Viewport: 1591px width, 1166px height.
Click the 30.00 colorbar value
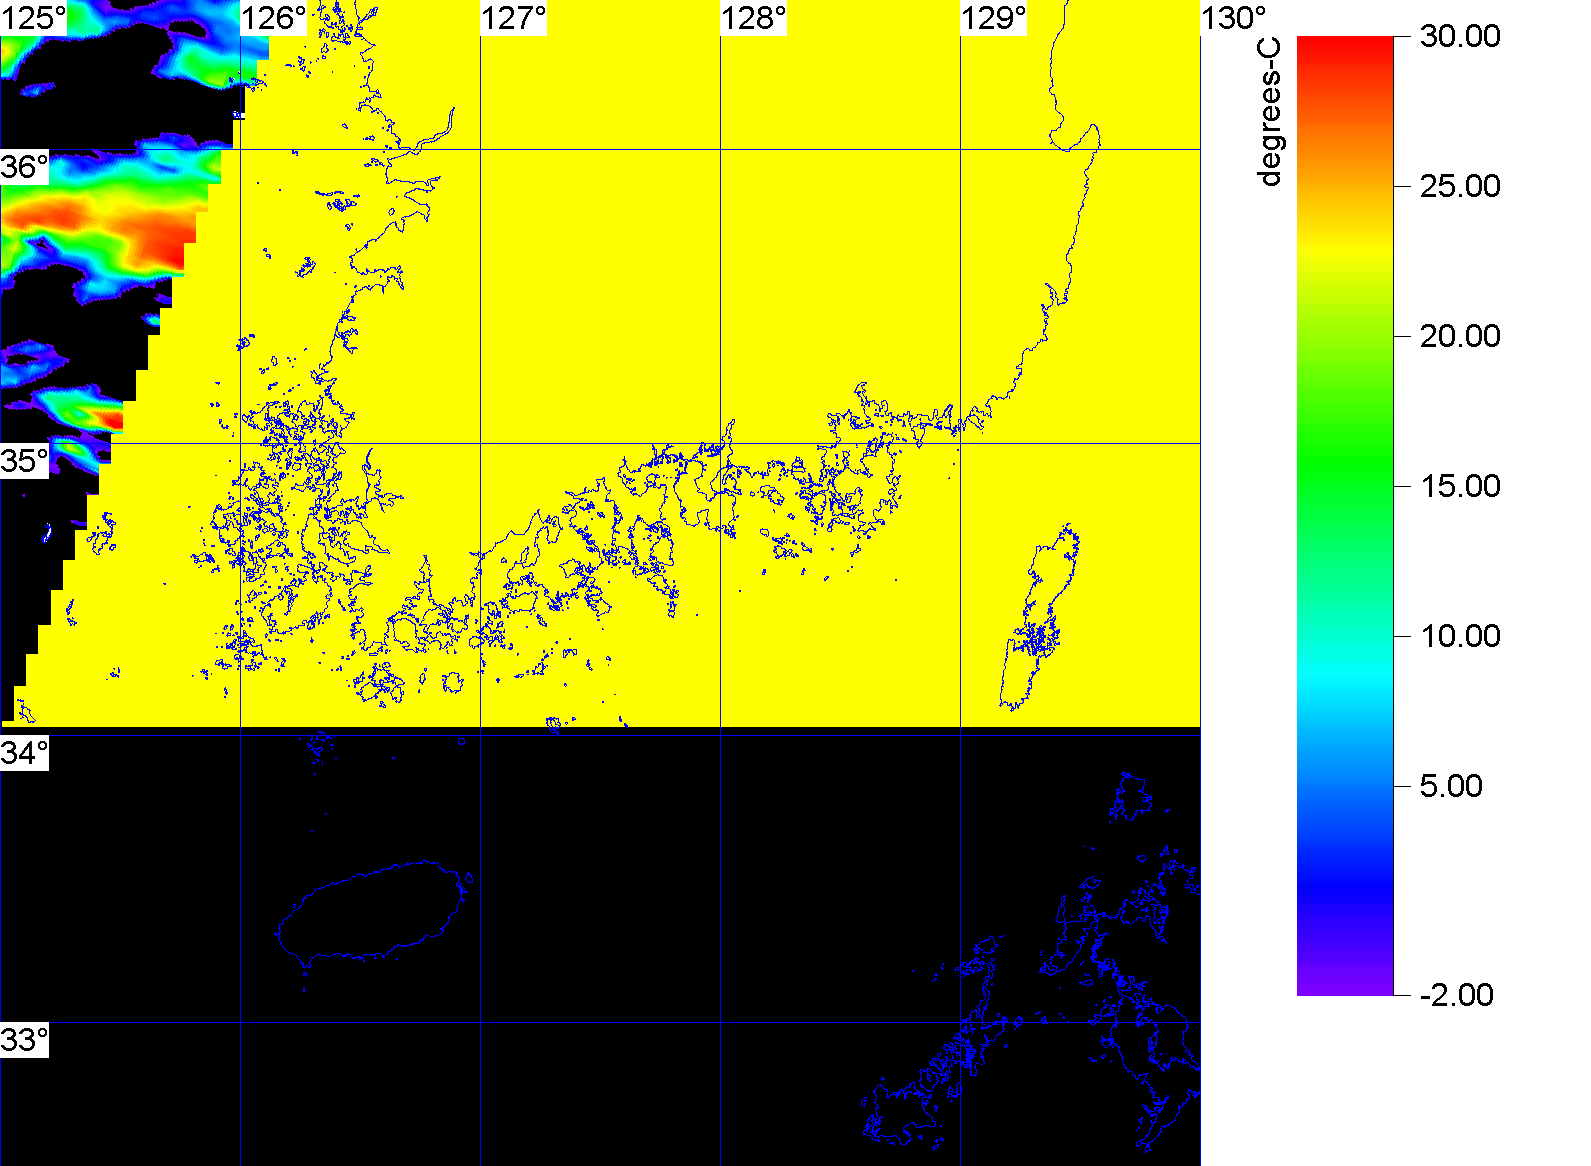point(1460,36)
